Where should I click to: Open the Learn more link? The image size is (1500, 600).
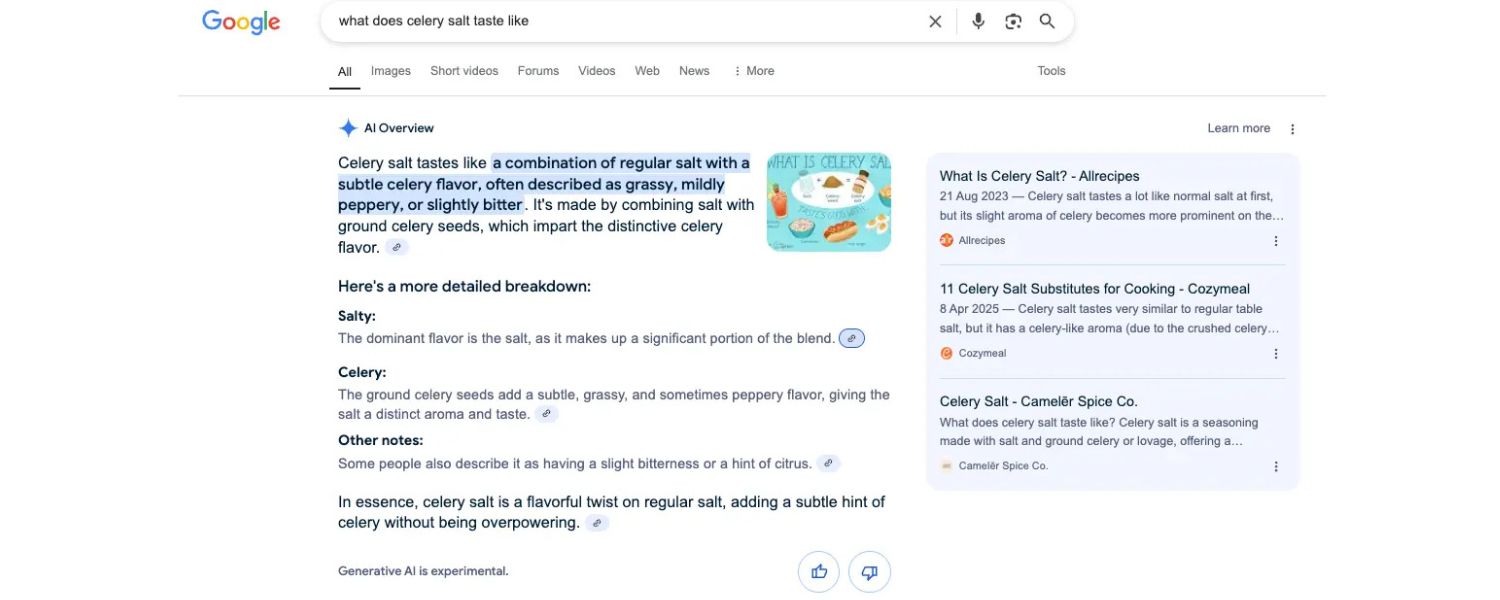[x=1238, y=128]
